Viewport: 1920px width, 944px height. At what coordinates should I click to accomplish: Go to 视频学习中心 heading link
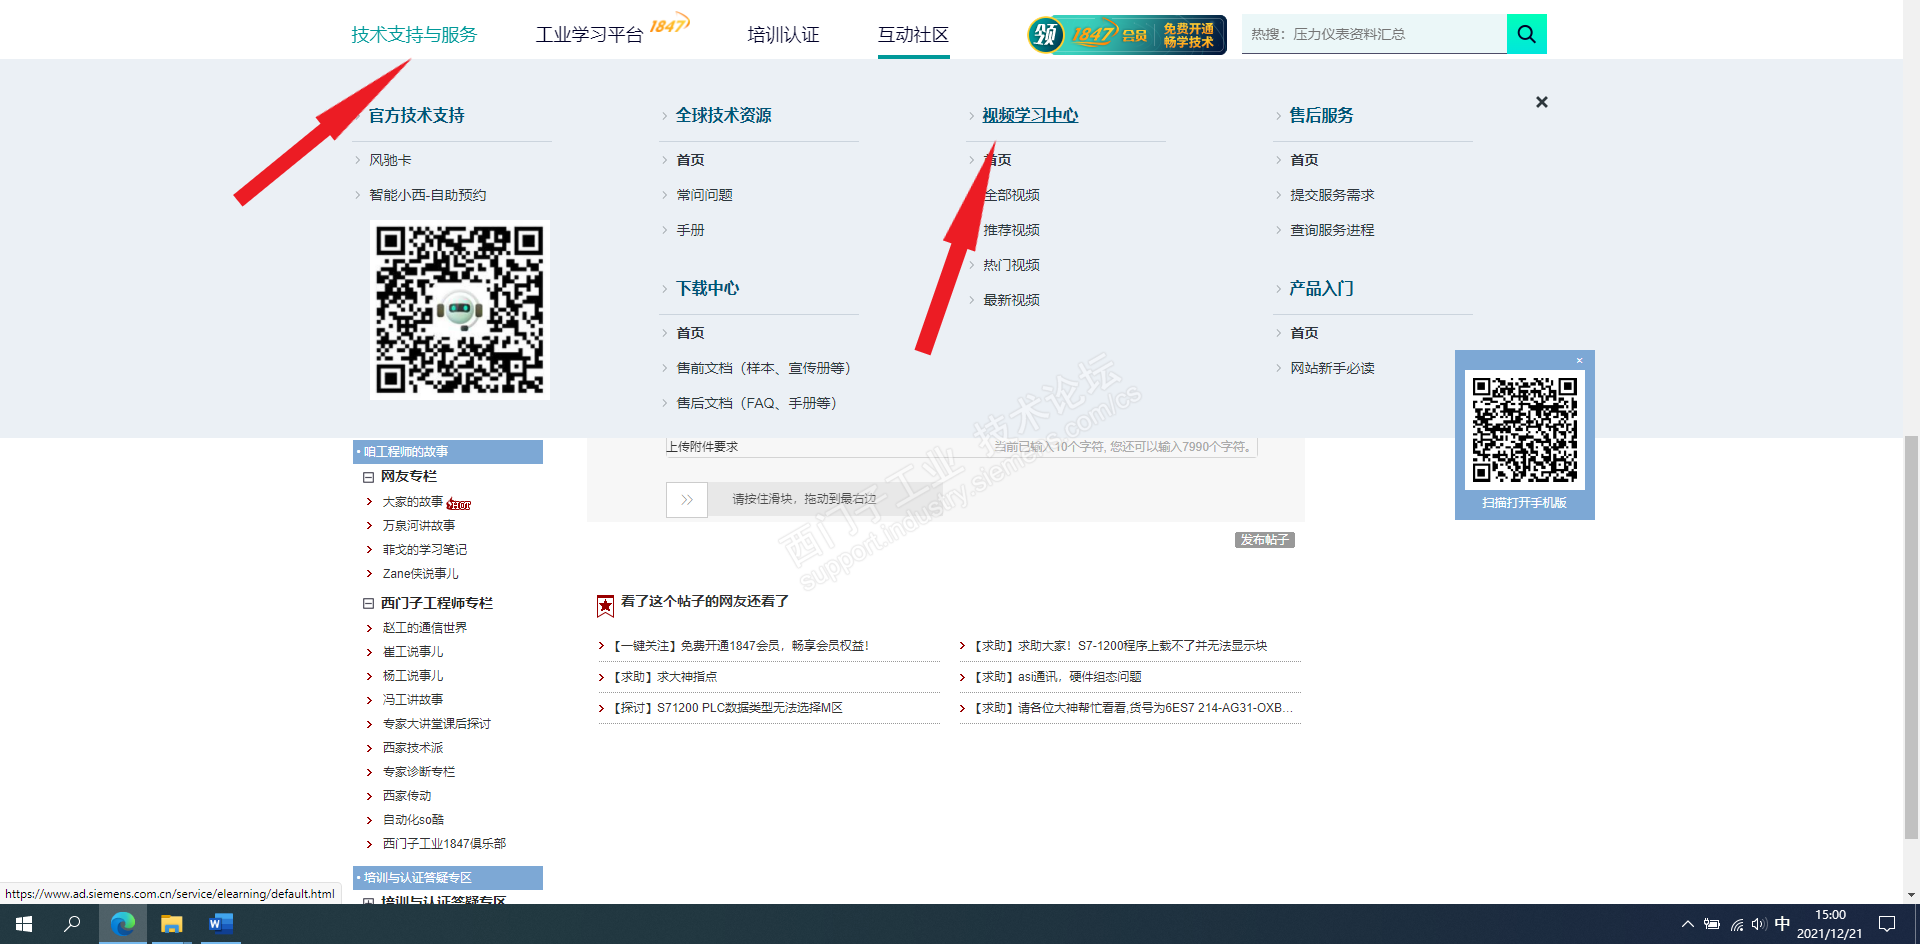[x=1030, y=115]
